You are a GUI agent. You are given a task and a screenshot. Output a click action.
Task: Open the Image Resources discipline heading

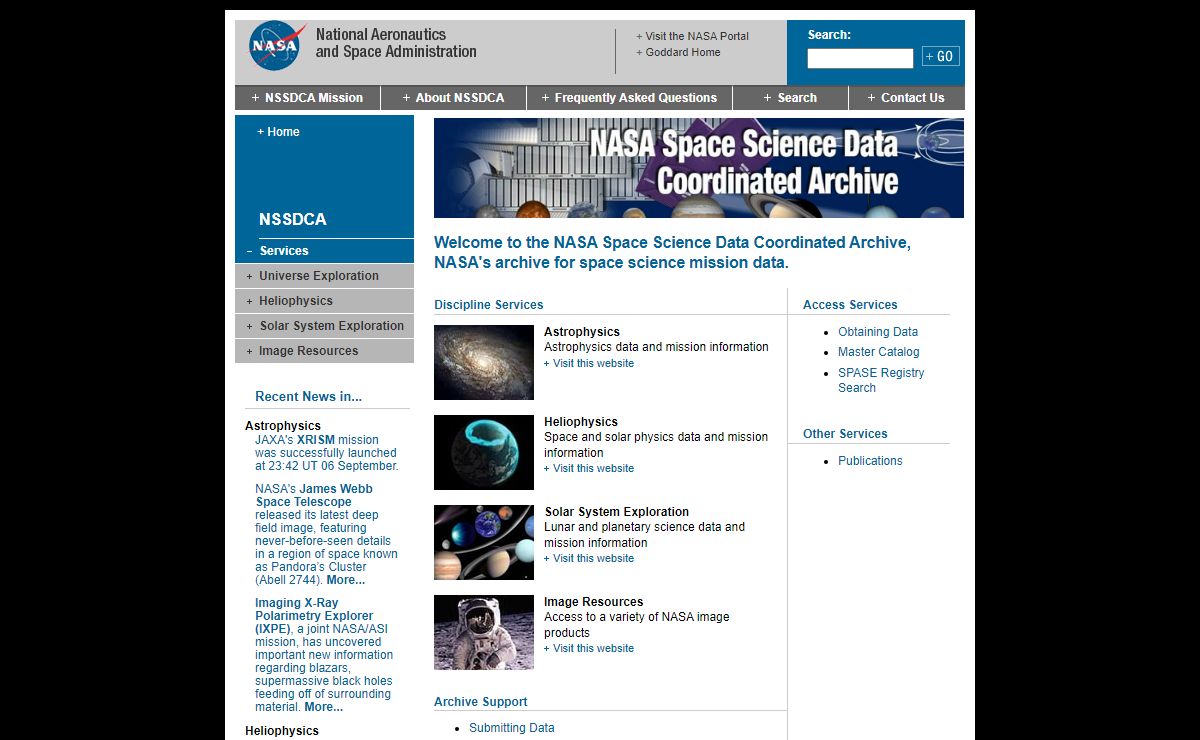coord(594,602)
